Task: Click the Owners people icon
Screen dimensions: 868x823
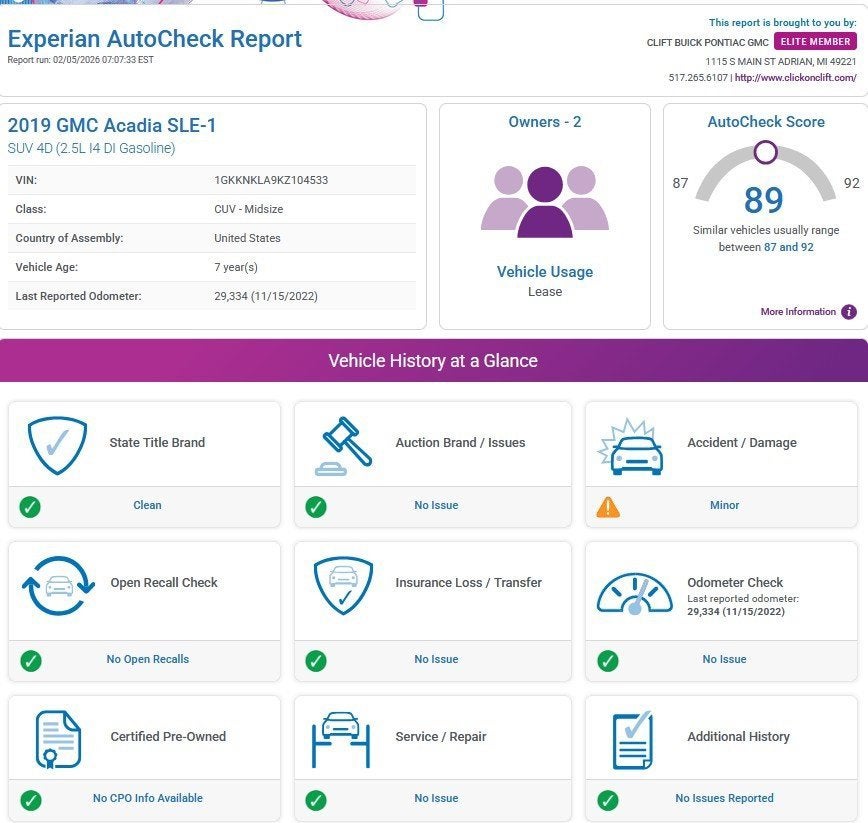Action: [x=544, y=201]
